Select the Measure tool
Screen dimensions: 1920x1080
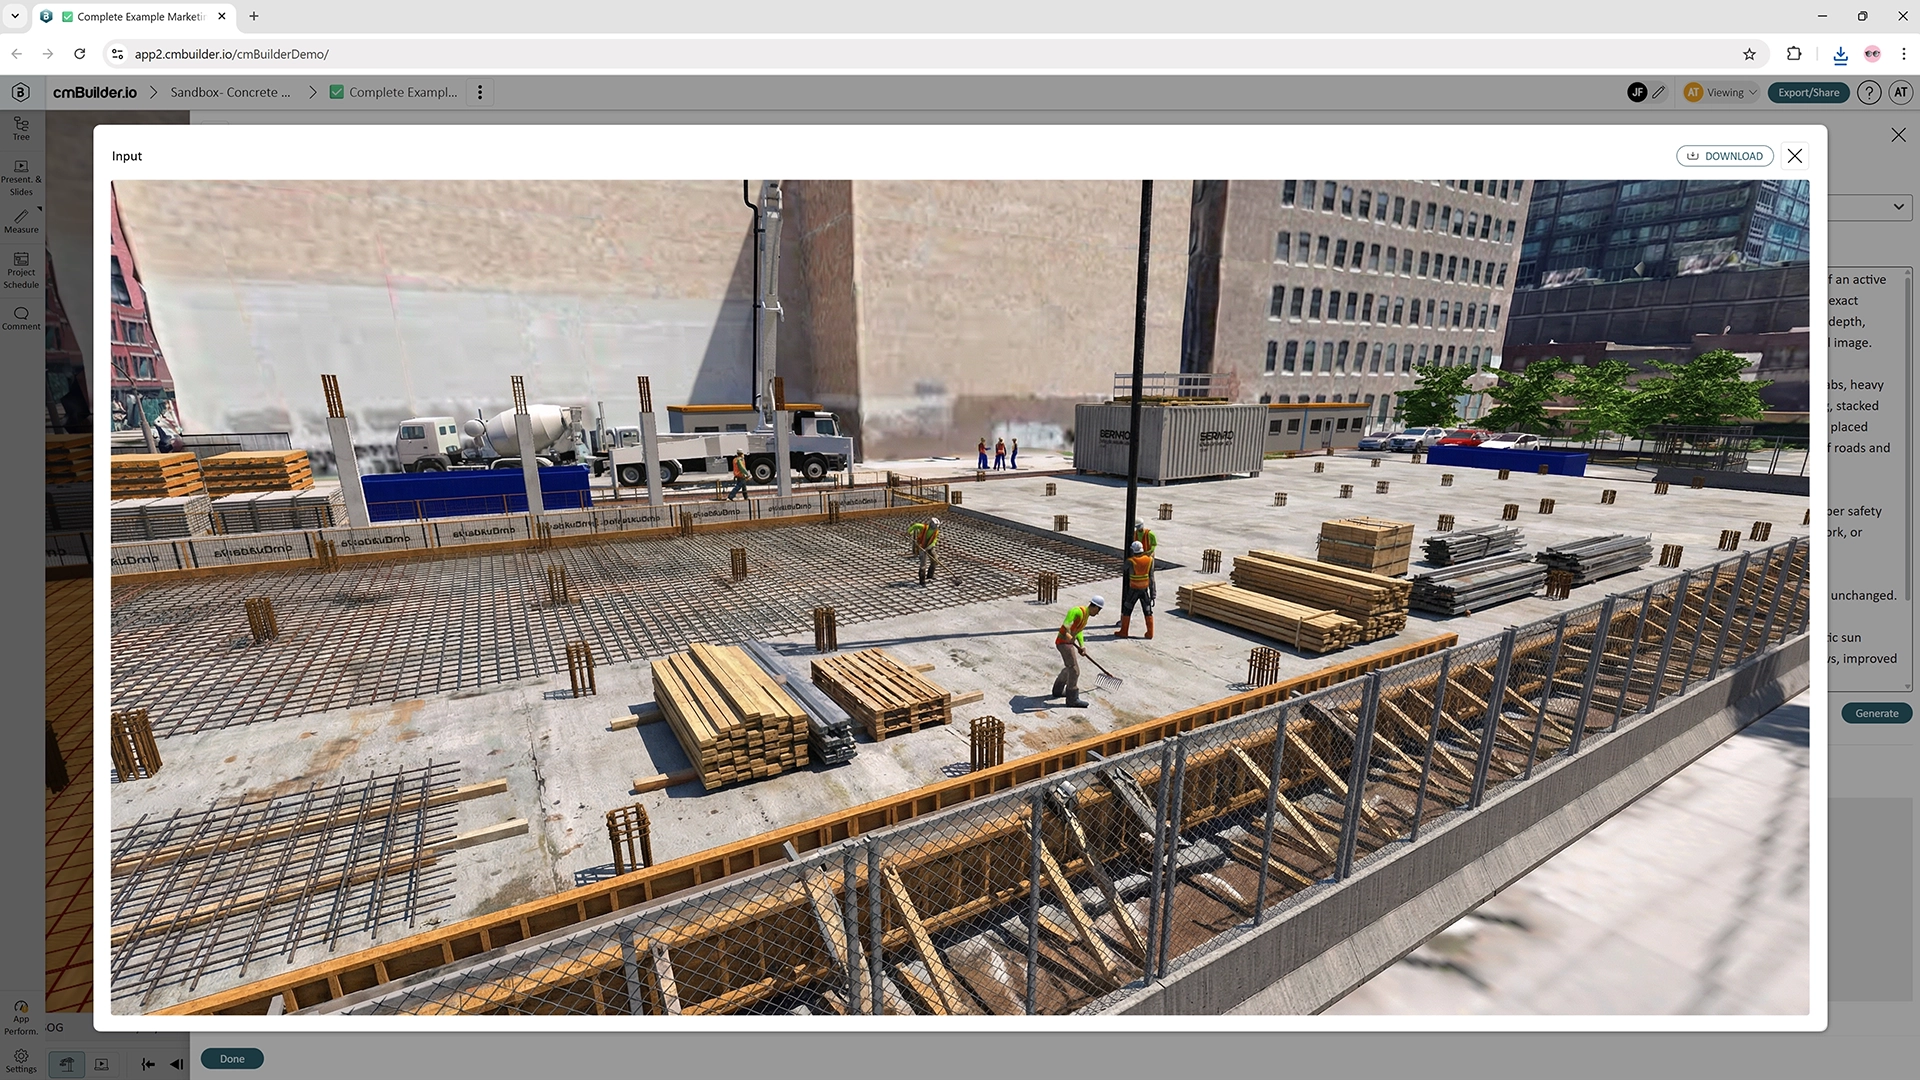click(20, 222)
